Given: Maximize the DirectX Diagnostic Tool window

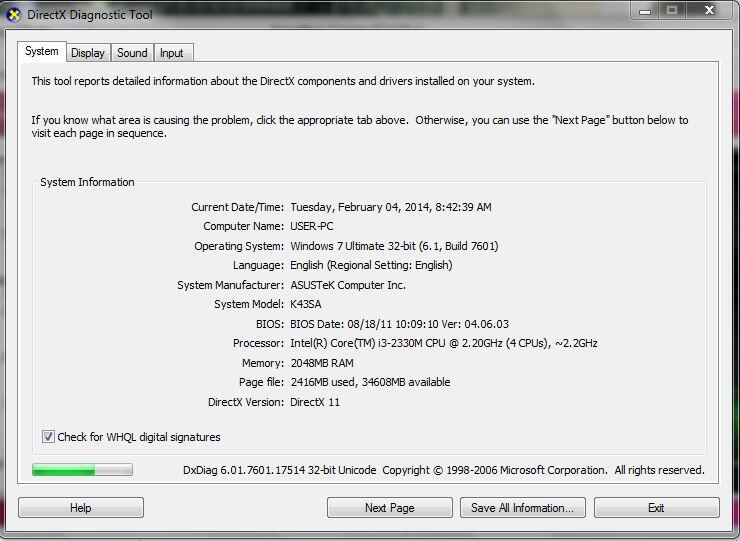Looking at the screenshot, I should (x=672, y=11).
